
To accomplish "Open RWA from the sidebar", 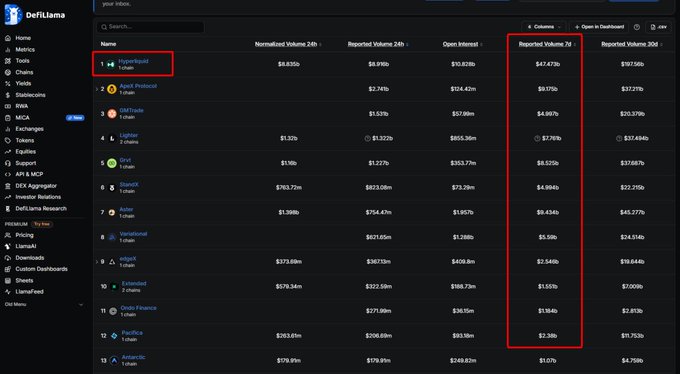I will coord(22,106).
